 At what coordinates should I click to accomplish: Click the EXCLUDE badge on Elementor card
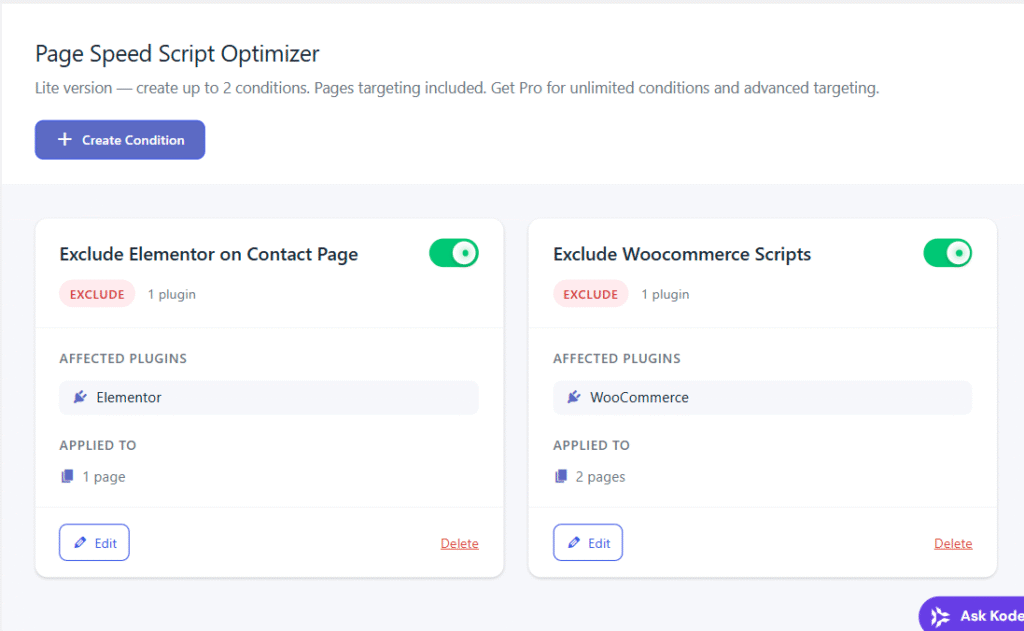[x=97, y=294]
